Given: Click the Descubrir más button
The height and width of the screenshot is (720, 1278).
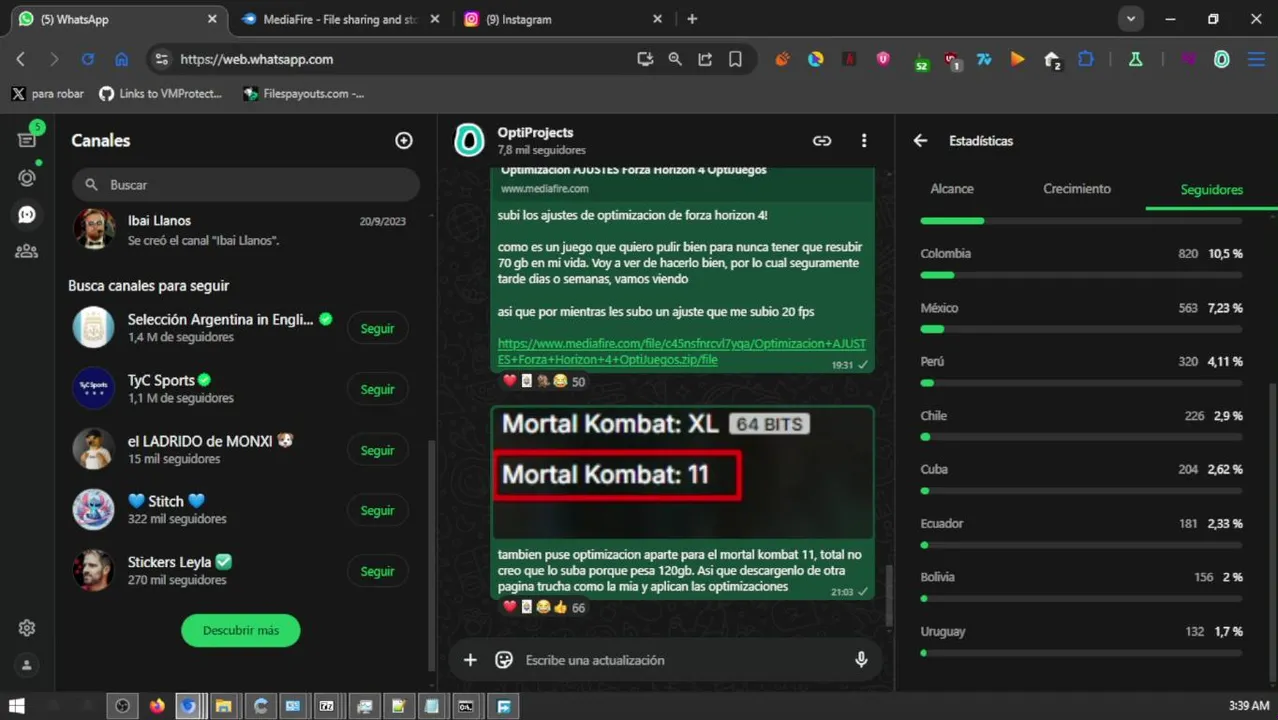Looking at the screenshot, I should tap(241, 631).
